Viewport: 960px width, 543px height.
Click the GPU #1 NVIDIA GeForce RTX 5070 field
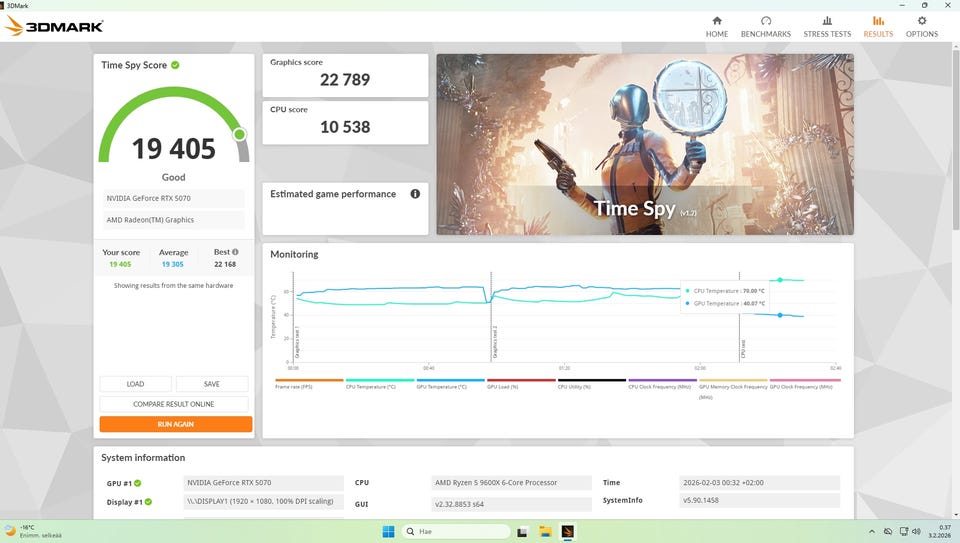263,482
